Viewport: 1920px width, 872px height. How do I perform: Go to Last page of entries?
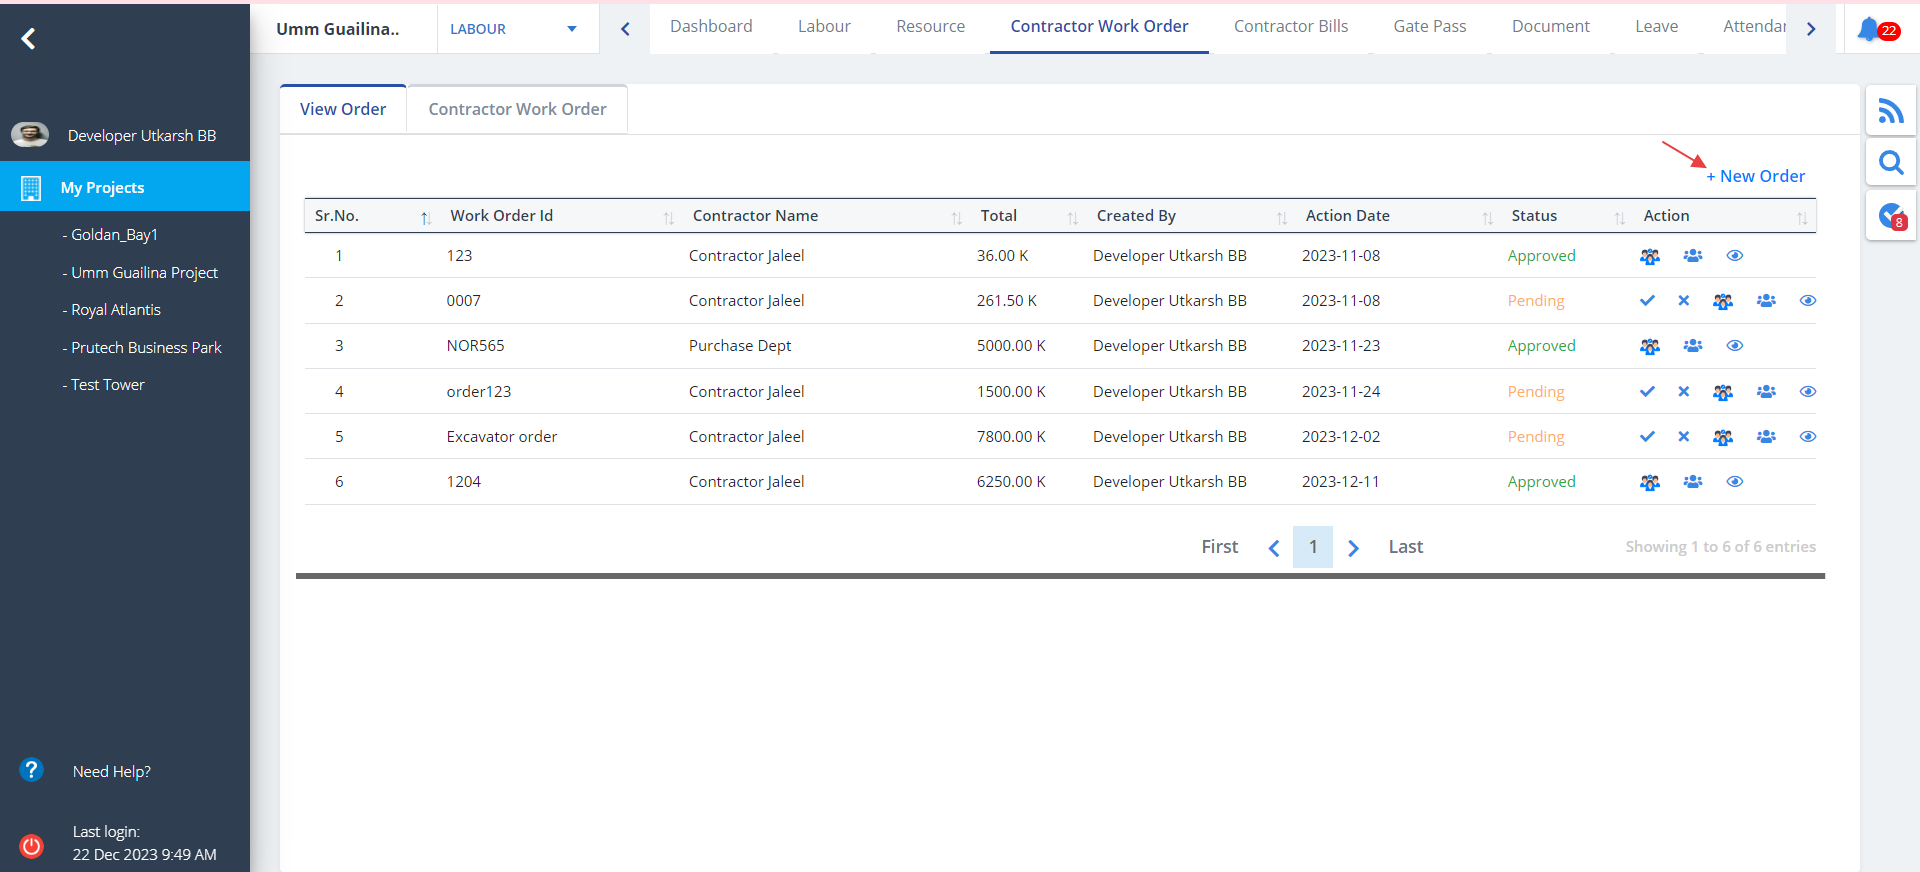(x=1405, y=547)
